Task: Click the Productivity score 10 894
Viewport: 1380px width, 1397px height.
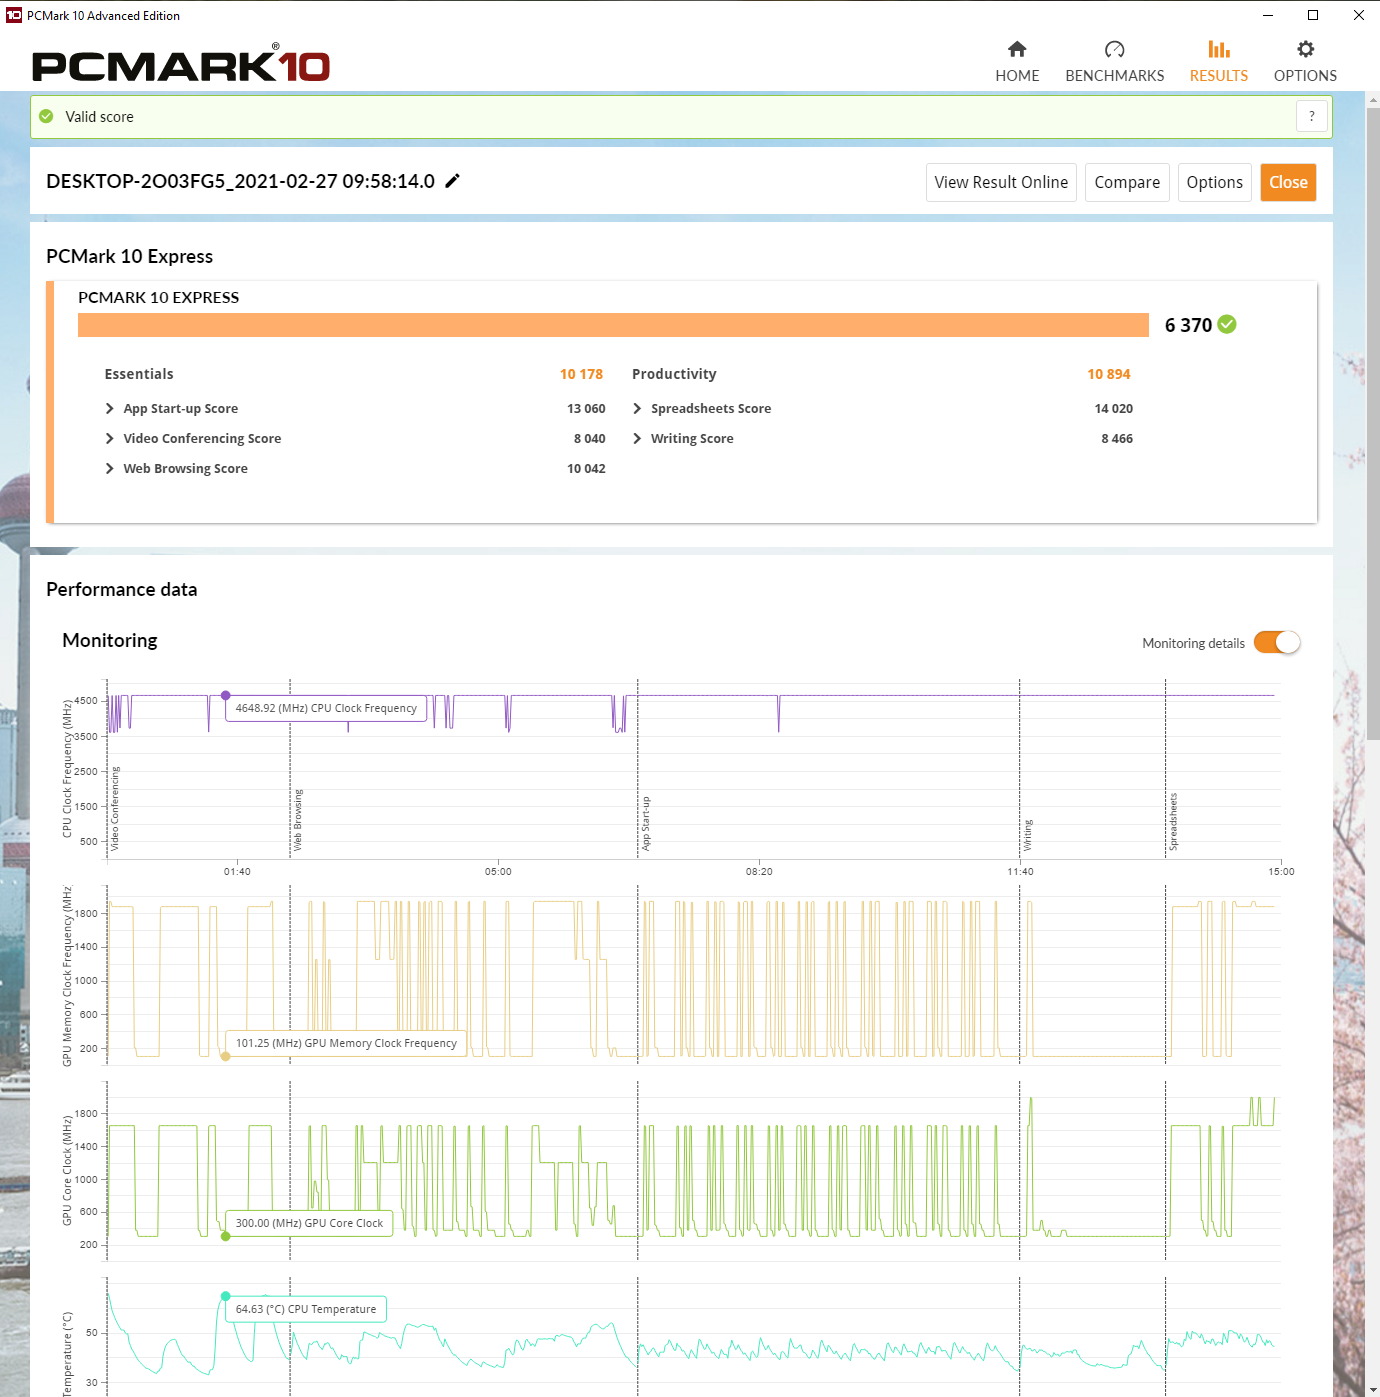Action: 1109,374
